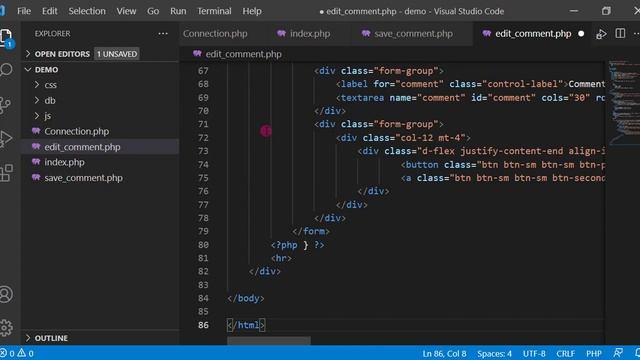Open the Go menu
This screenshot has height=360, width=640.
tap(153, 11)
